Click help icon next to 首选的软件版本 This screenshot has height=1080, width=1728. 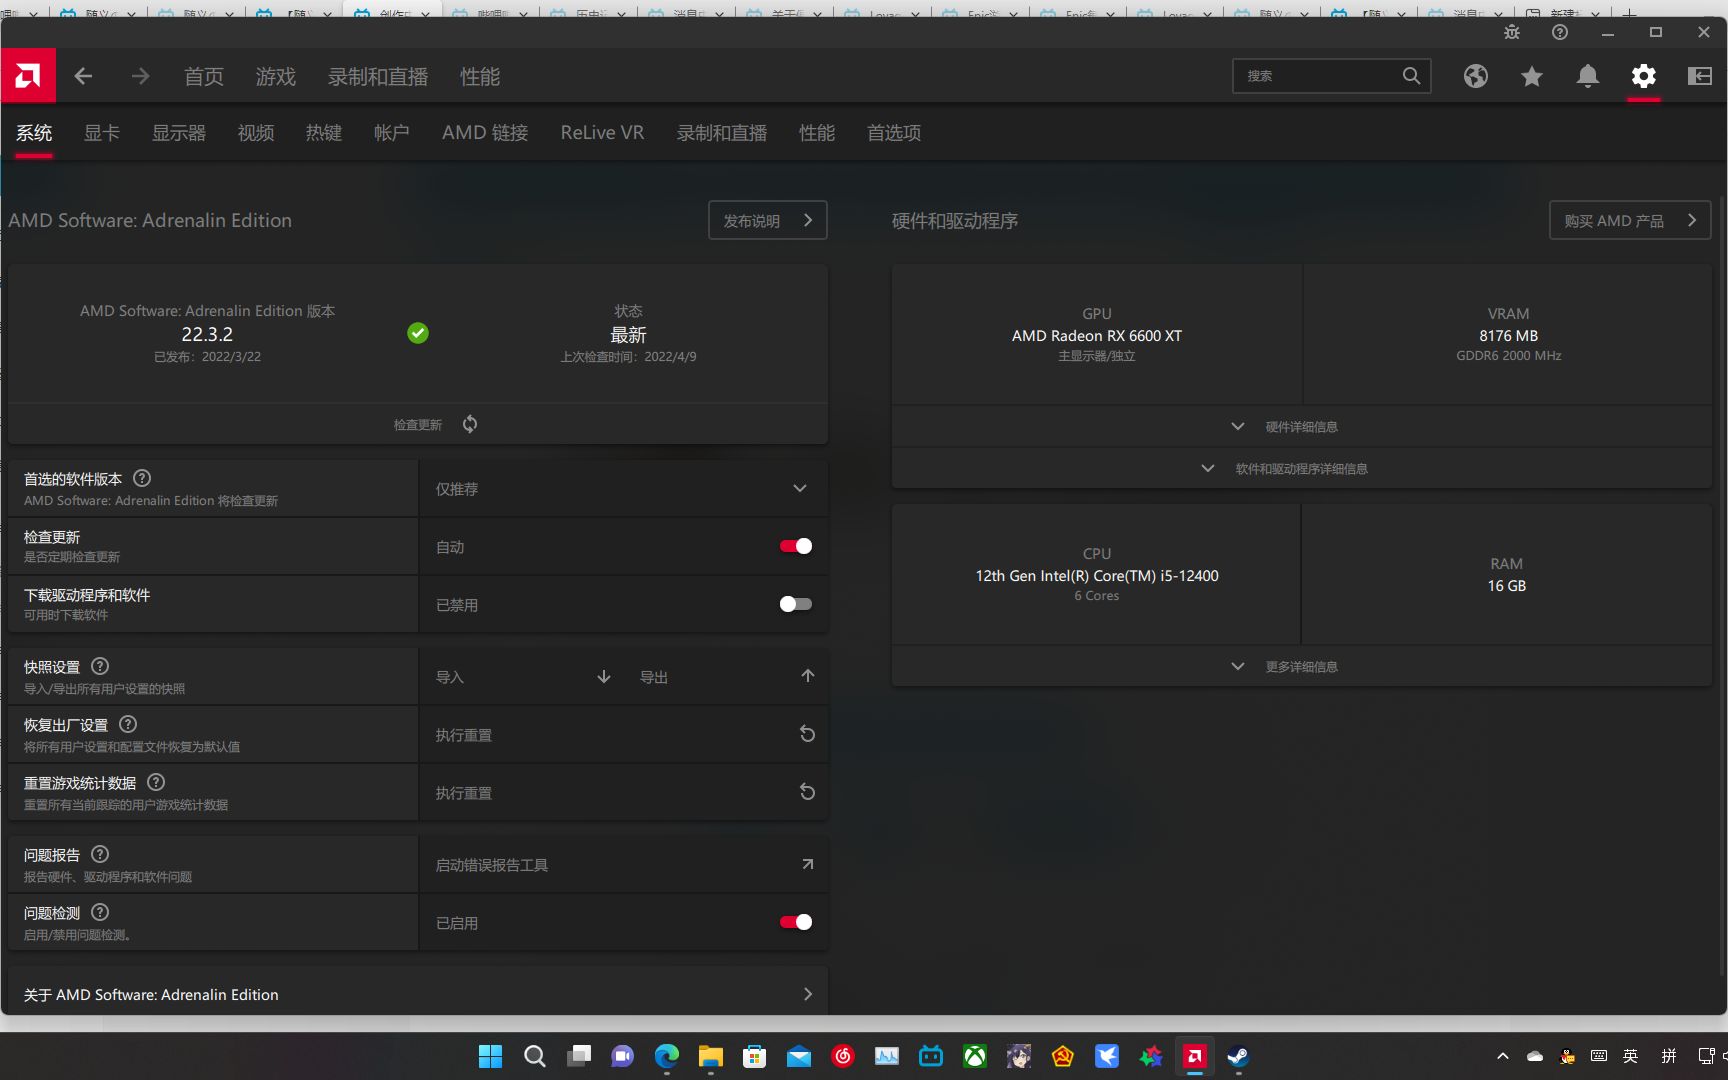pyautogui.click(x=142, y=478)
